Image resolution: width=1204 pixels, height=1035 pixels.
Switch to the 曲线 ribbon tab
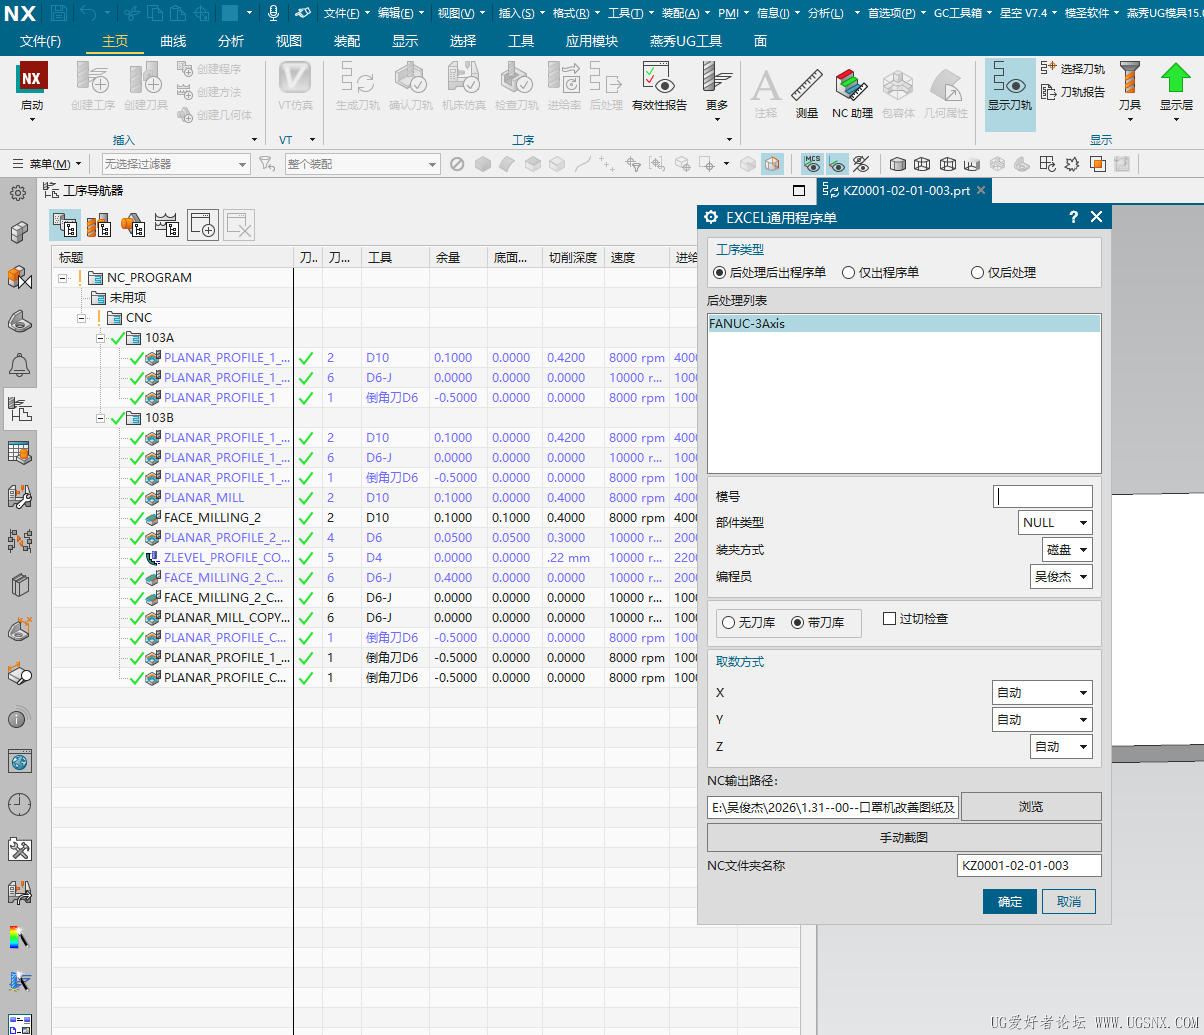tap(173, 41)
